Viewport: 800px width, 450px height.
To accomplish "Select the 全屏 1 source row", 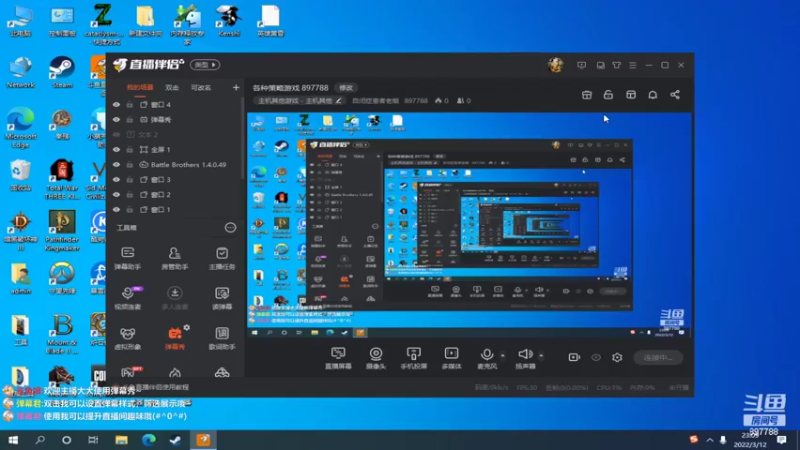I will point(174,149).
